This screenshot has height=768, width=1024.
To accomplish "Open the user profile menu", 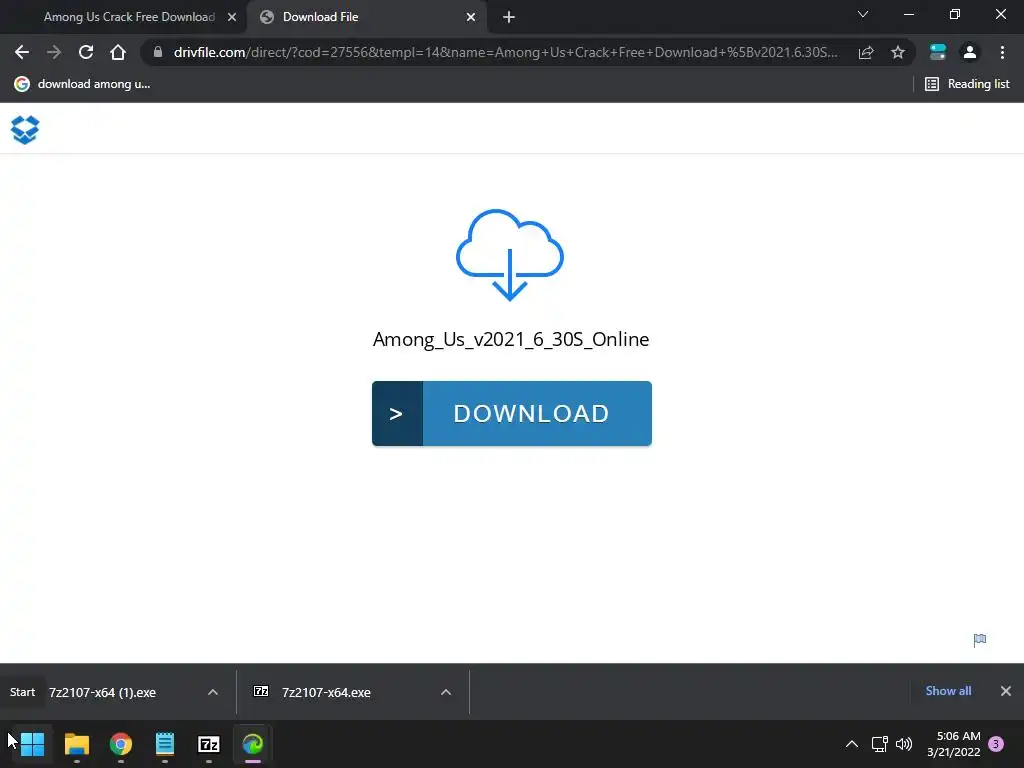I will (970, 52).
